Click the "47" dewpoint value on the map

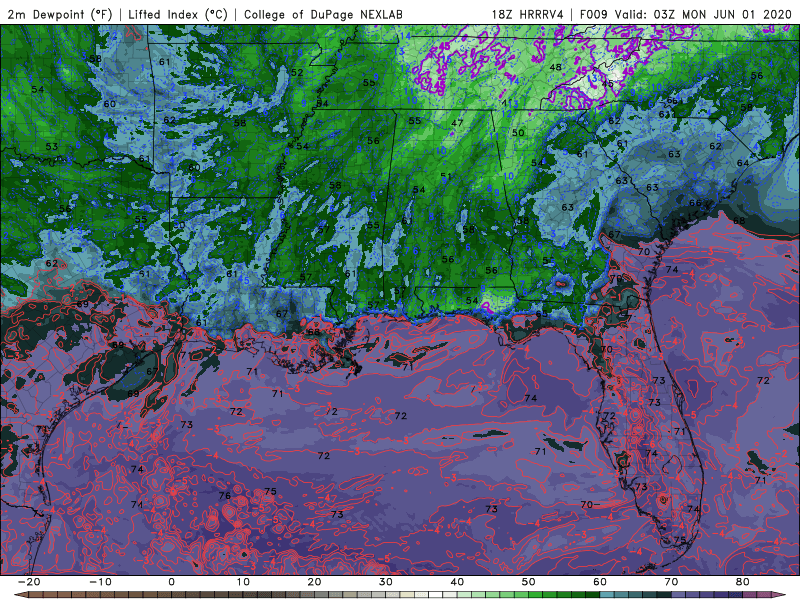pyautogui.click(x=457, y=123)
